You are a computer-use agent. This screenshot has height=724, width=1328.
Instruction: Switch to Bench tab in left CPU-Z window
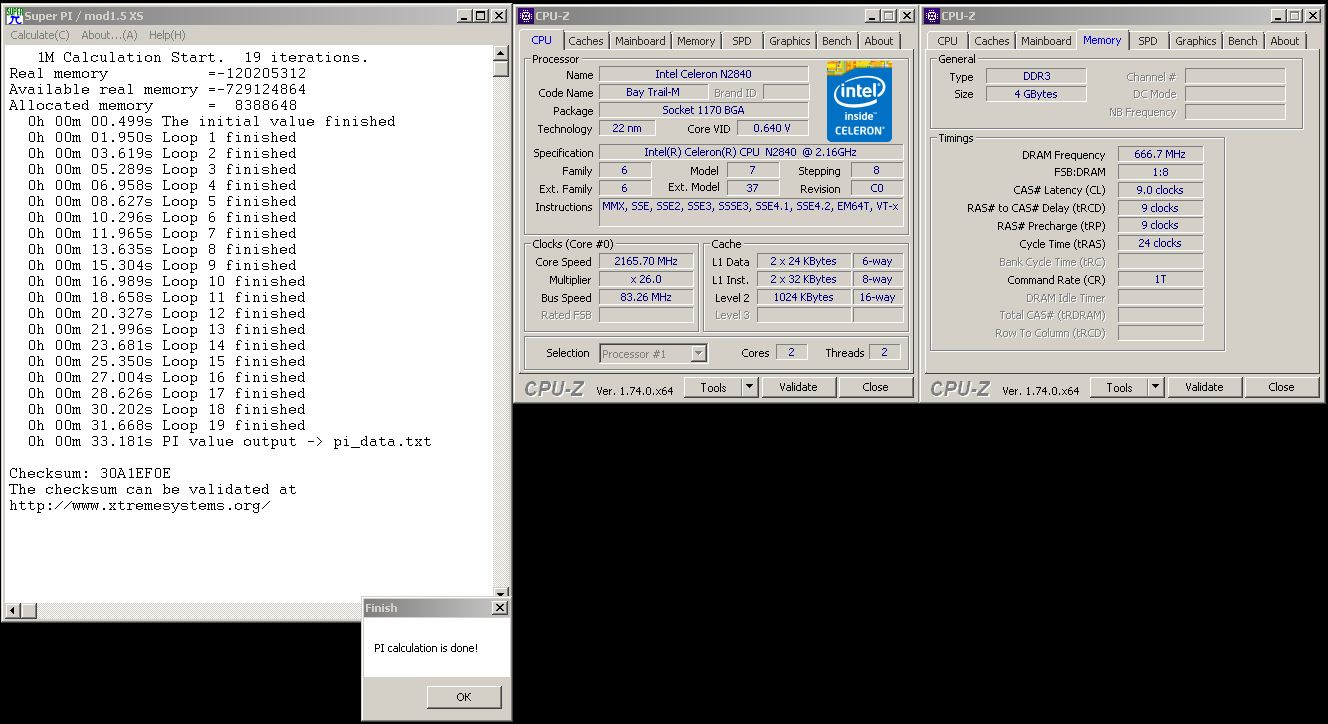[837, 41]
